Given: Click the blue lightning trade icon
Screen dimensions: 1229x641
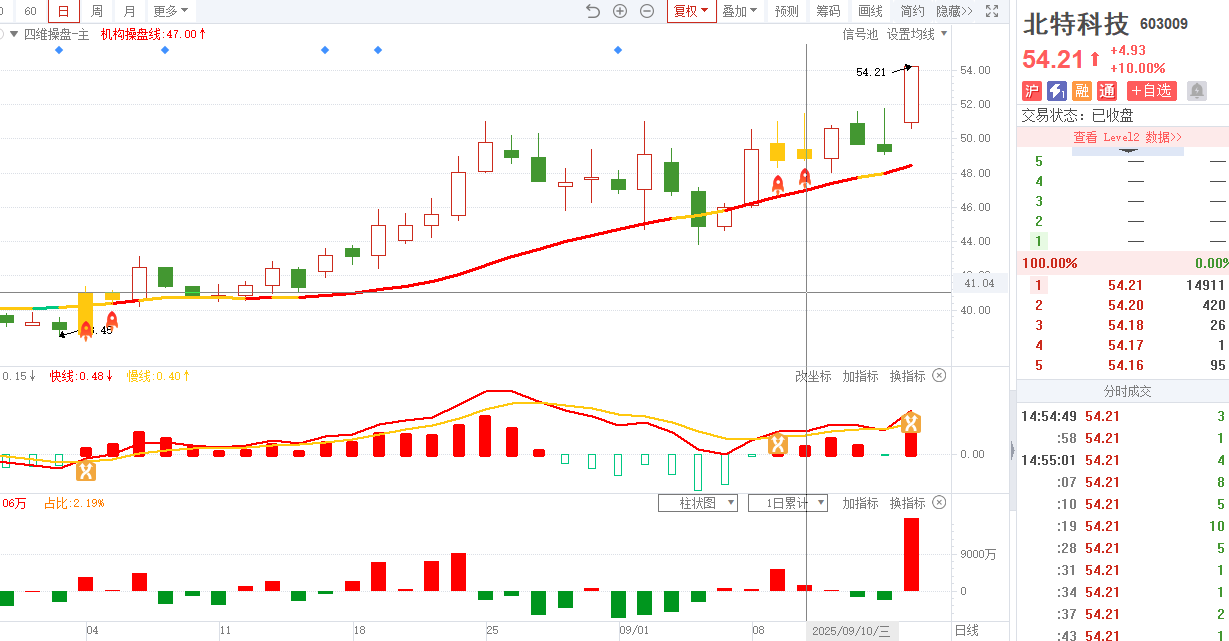Looking at the screenshot, I should point(1057,91).
